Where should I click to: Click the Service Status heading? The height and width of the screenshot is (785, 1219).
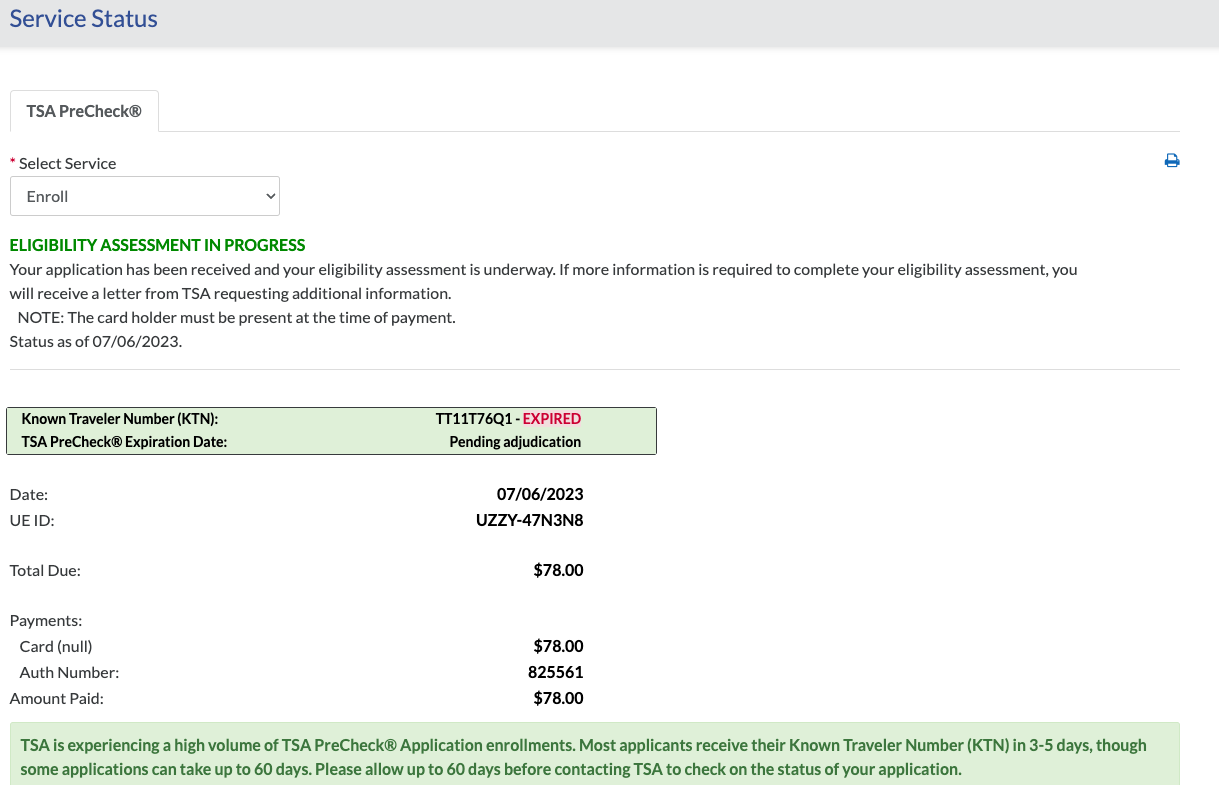[84, 19]
